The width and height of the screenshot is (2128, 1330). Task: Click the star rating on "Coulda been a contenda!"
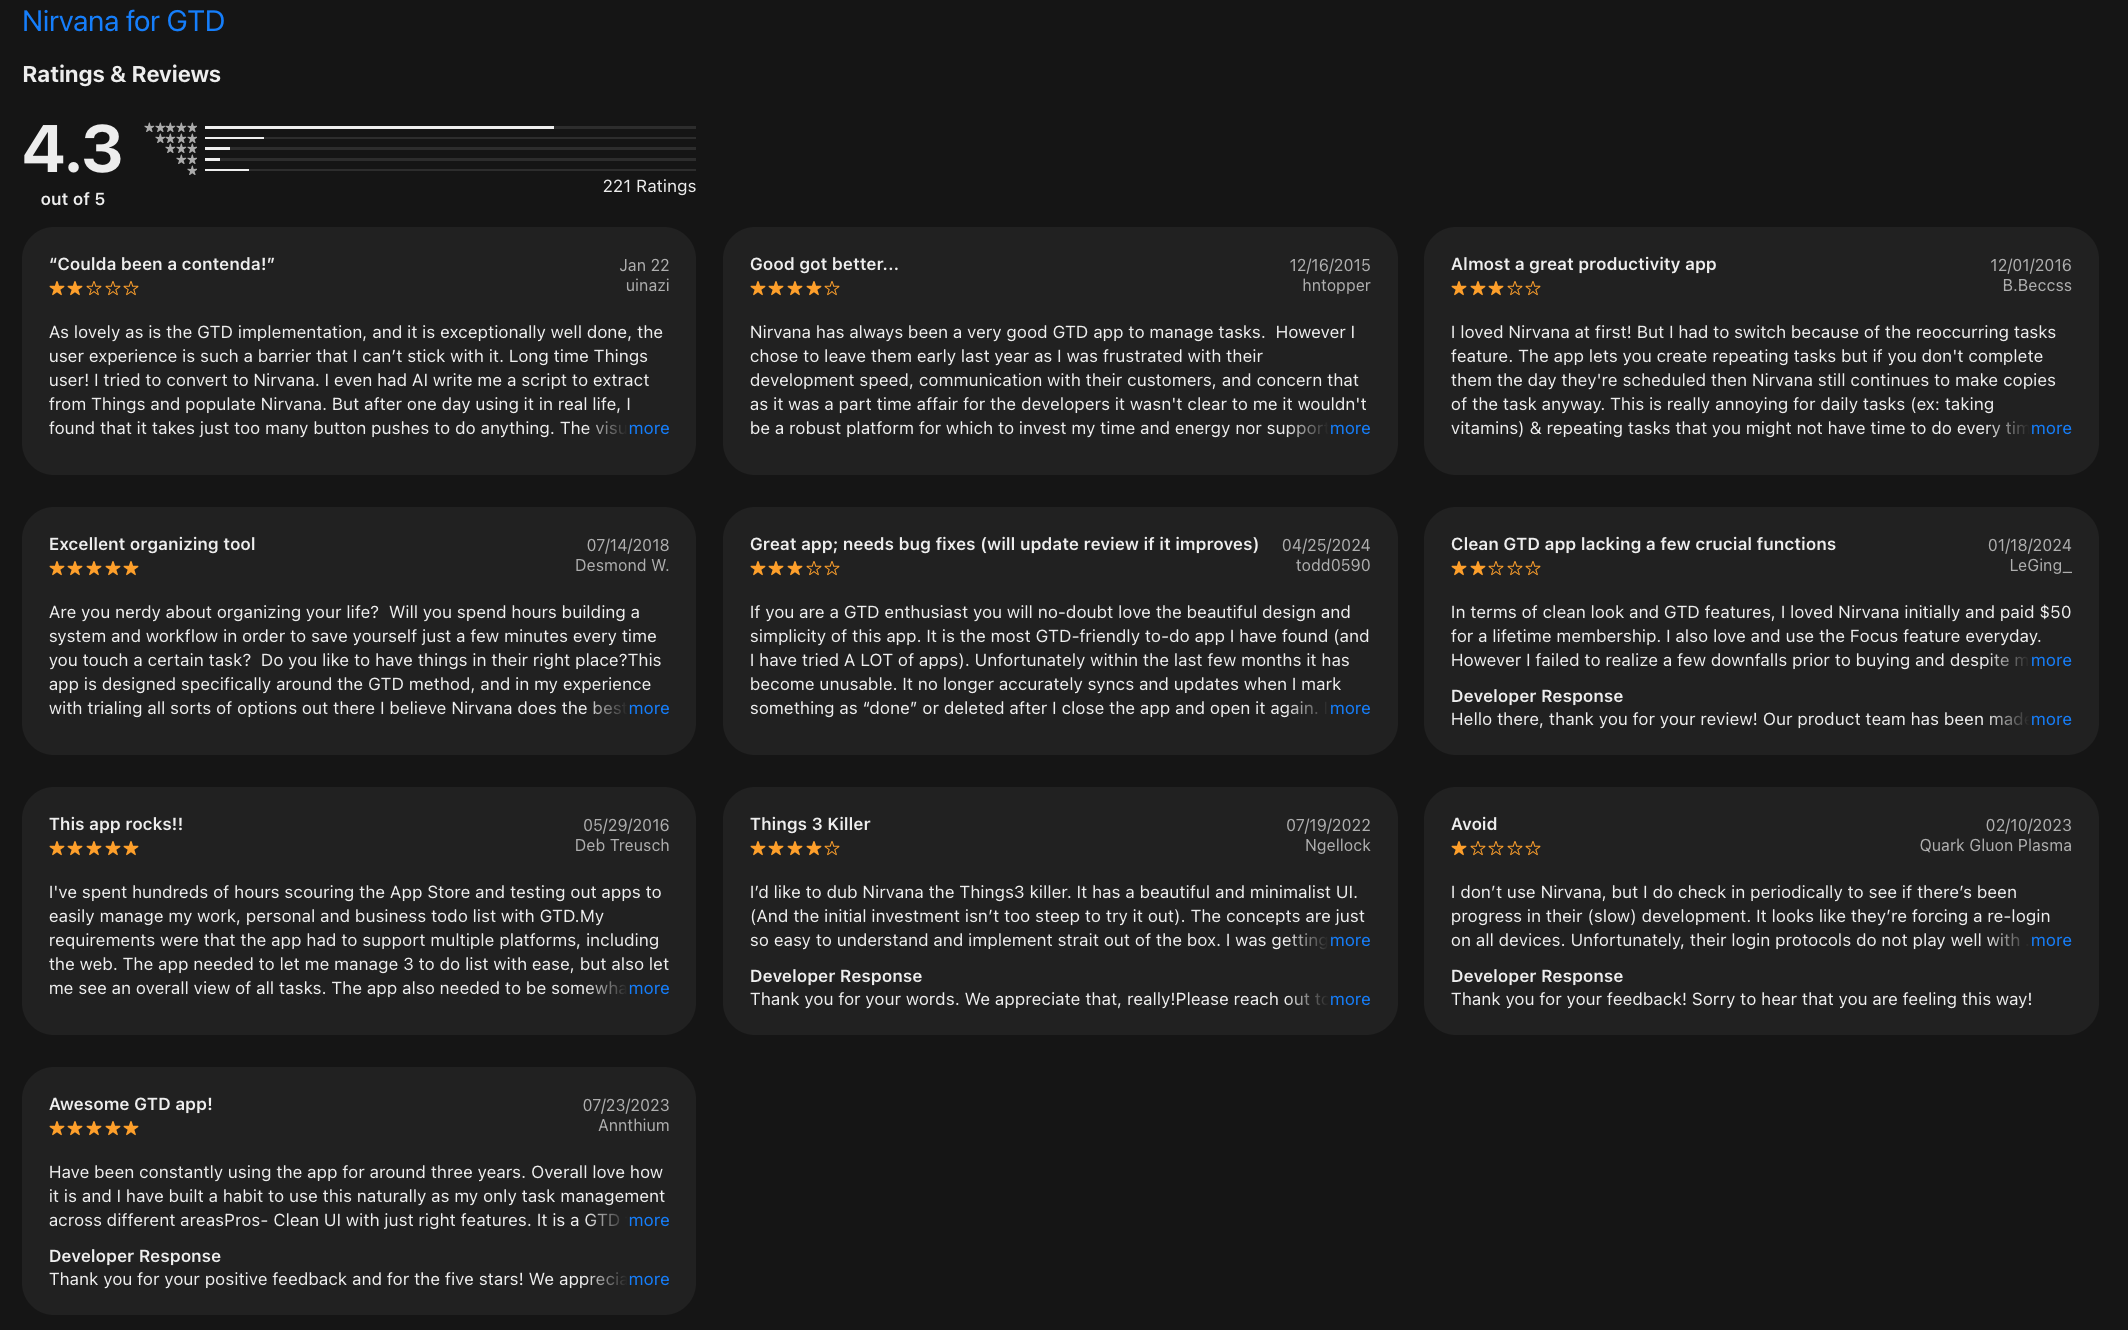point(93,288)
